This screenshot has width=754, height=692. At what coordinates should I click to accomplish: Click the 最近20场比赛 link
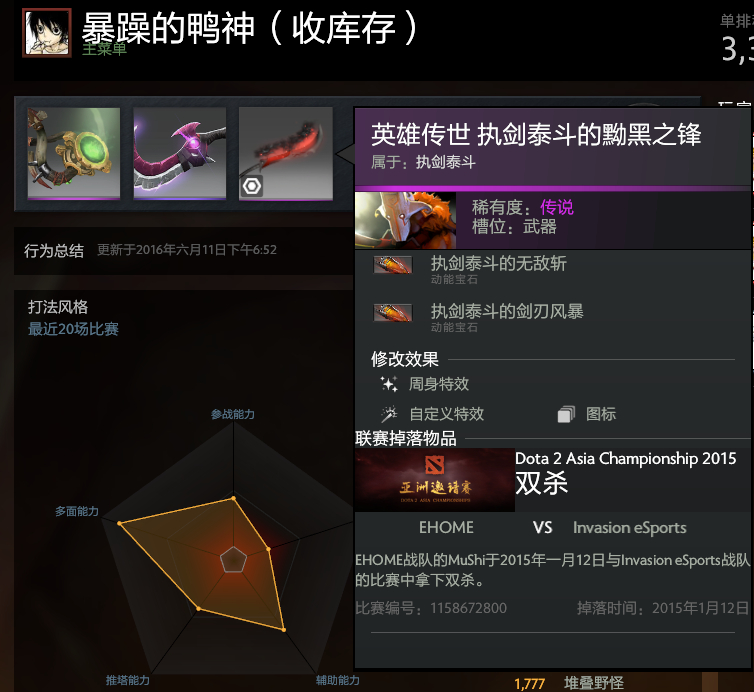tap(73, 329)
